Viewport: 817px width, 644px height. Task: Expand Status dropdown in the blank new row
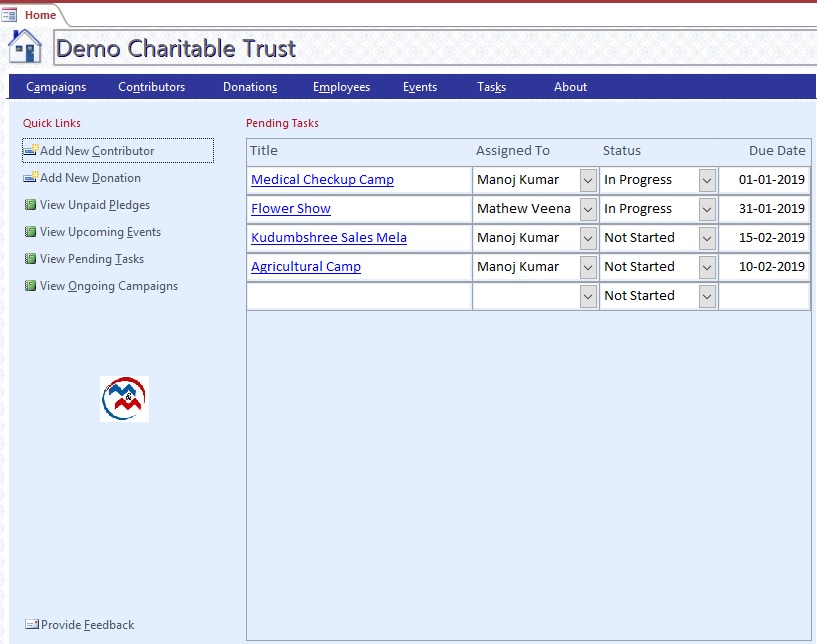(707, 296)
